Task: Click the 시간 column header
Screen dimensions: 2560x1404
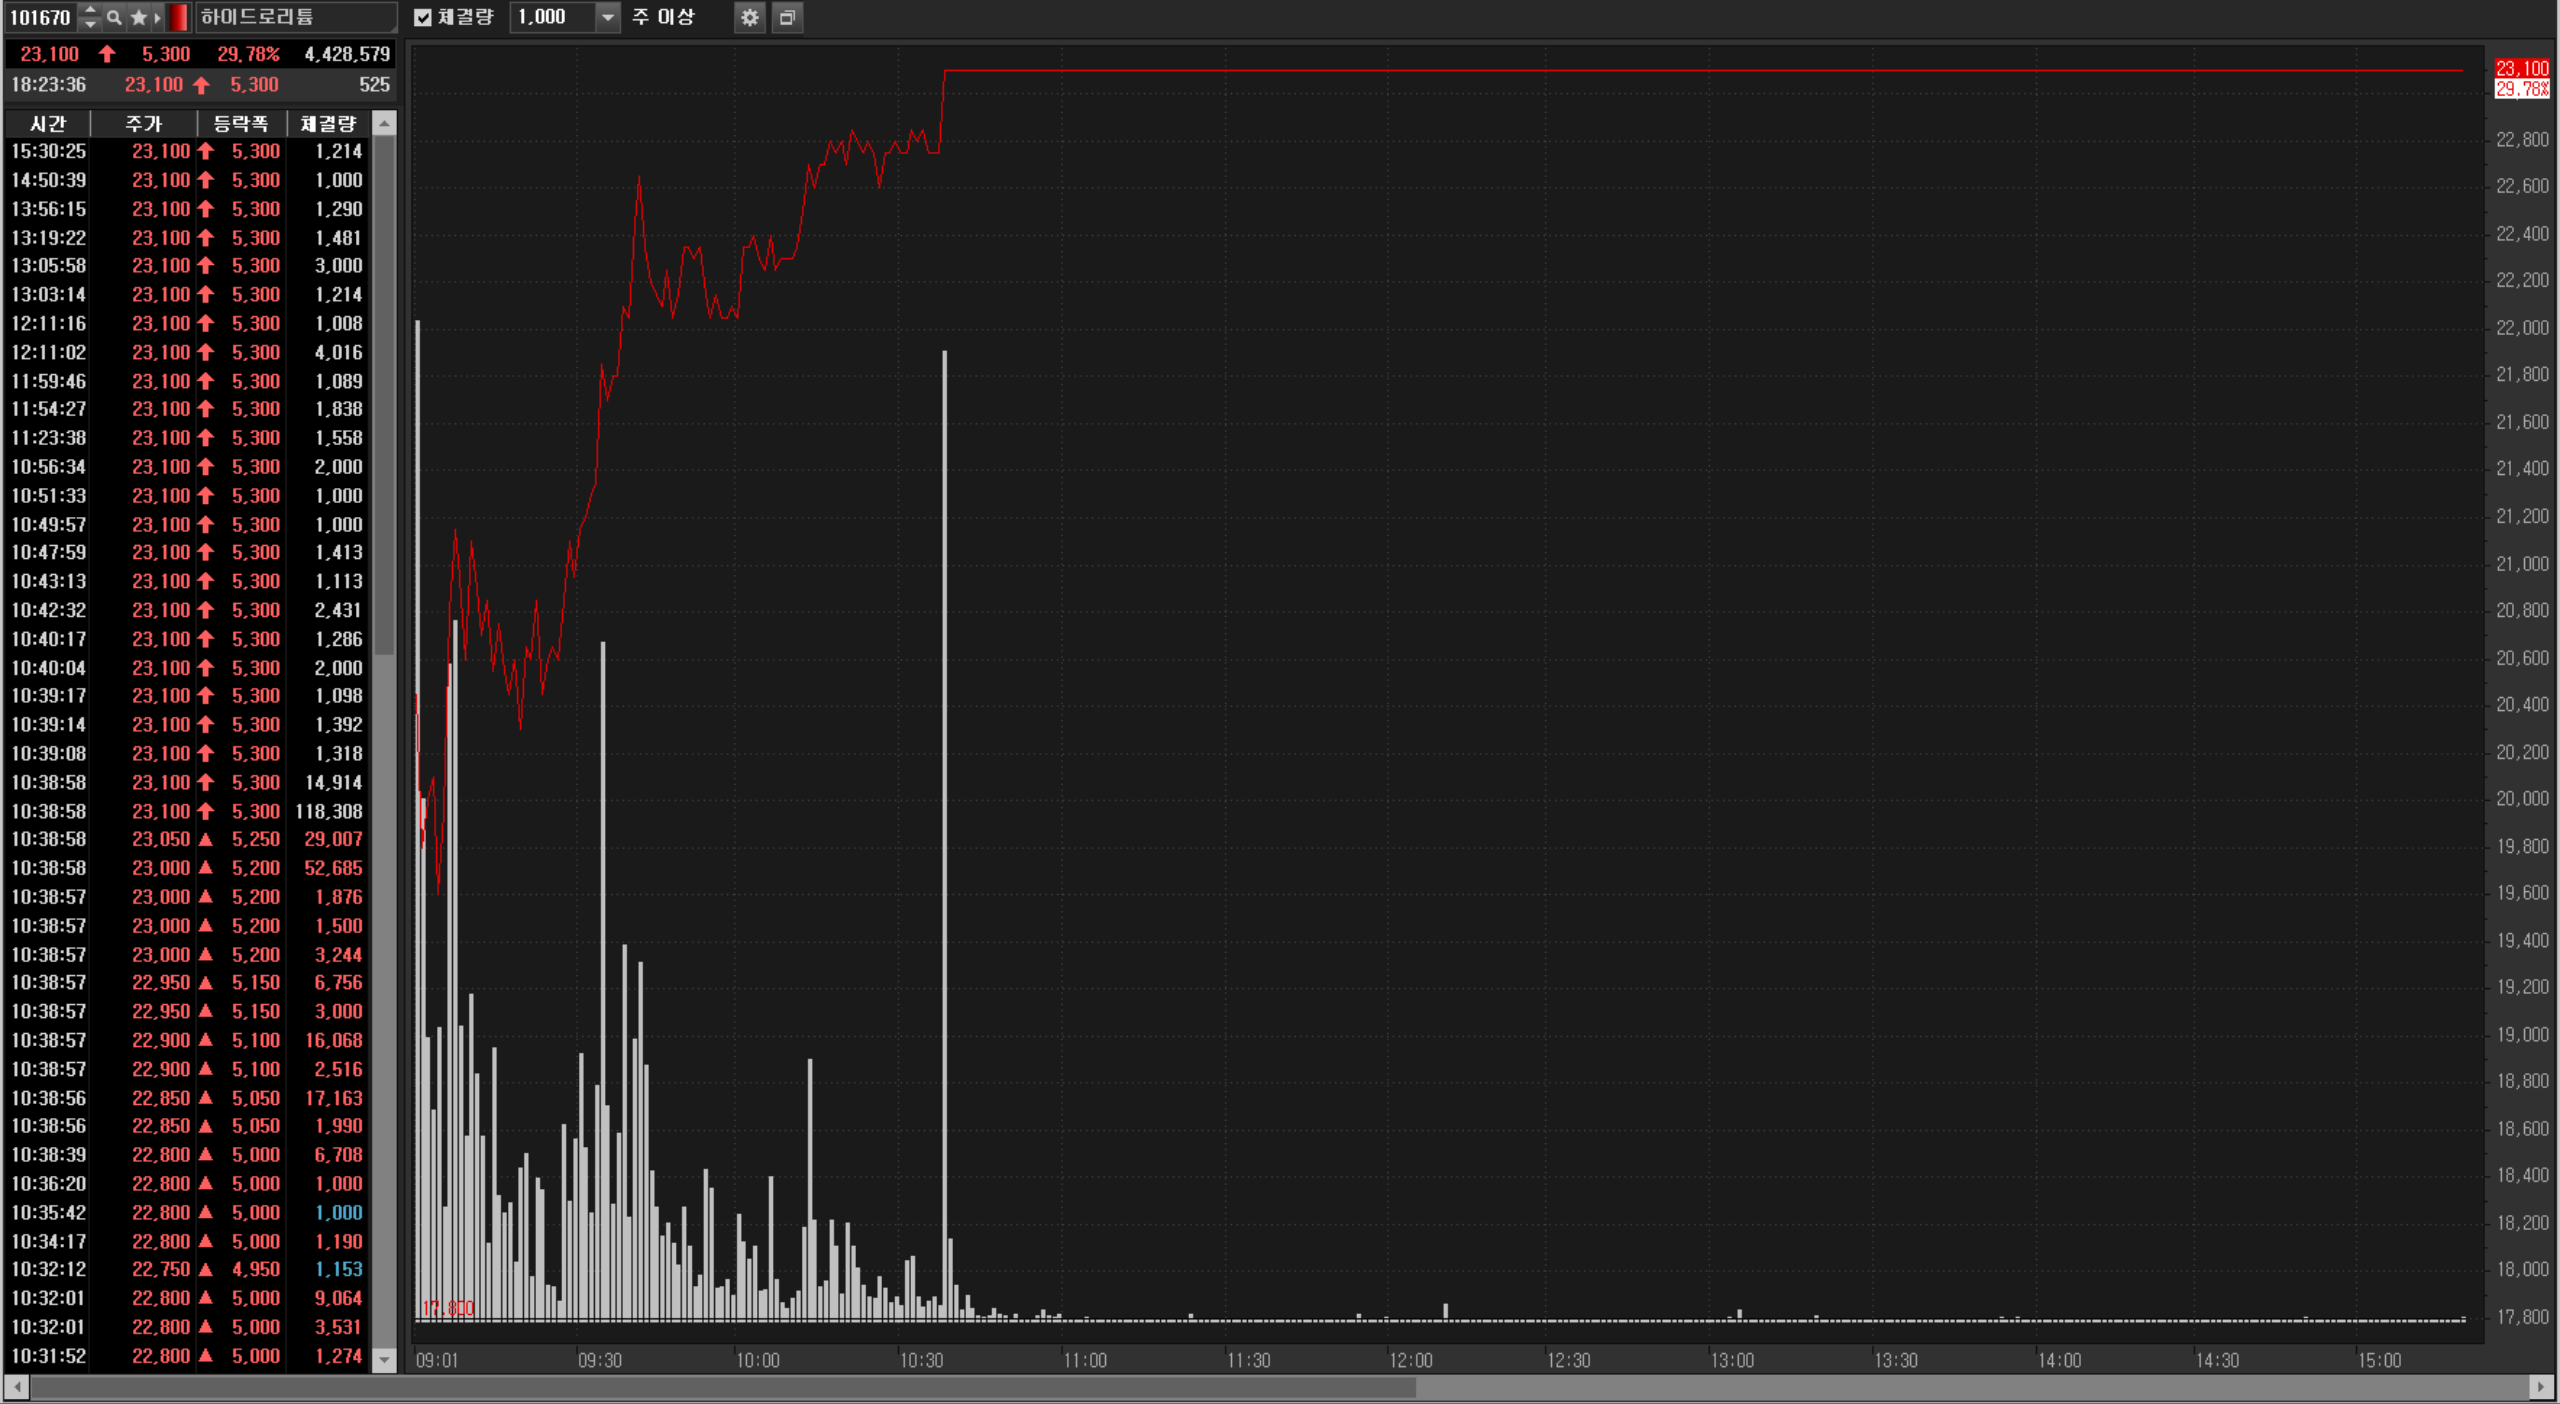Action: click(48, 124)
